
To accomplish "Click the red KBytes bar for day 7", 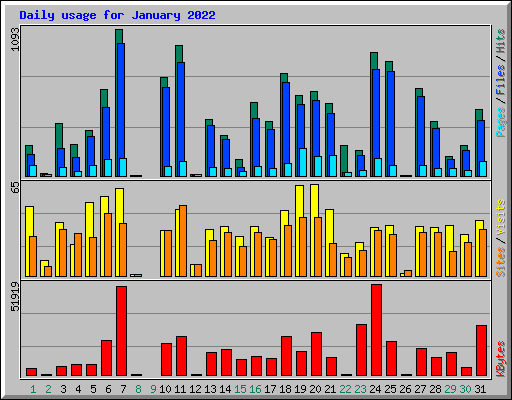I will 121,331.
